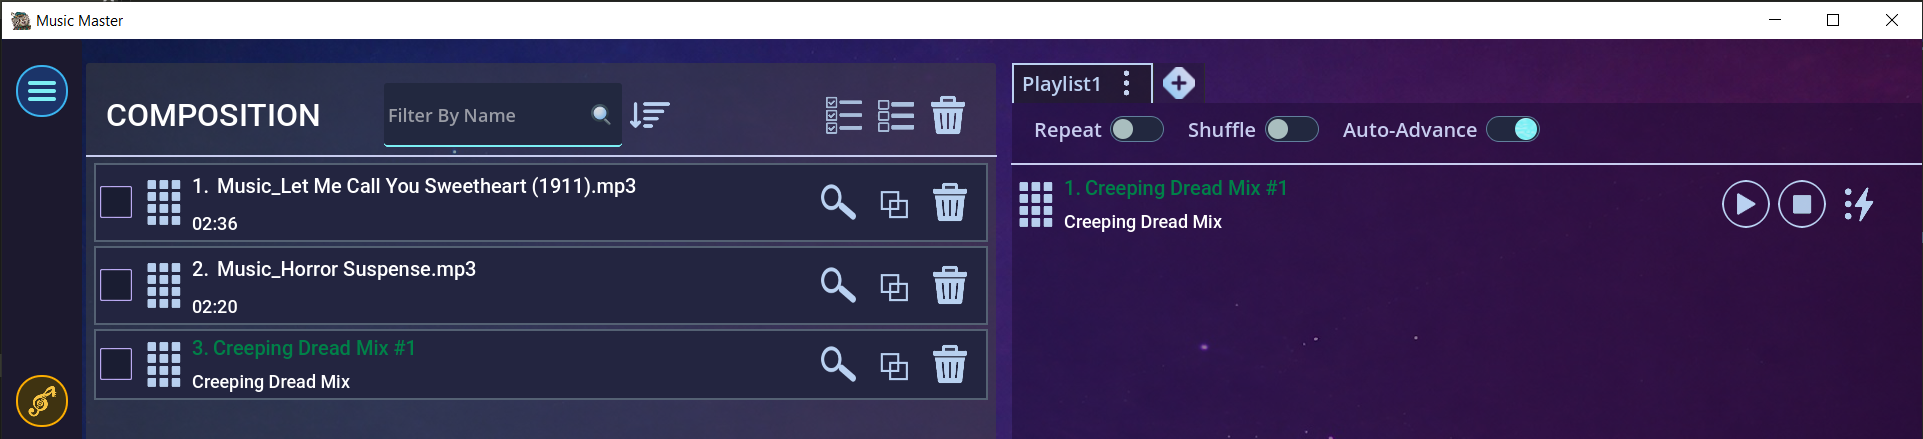
Task: Duplicate the Horror Suspense composition
Action: pyautogui.click(x=893, y=287)
